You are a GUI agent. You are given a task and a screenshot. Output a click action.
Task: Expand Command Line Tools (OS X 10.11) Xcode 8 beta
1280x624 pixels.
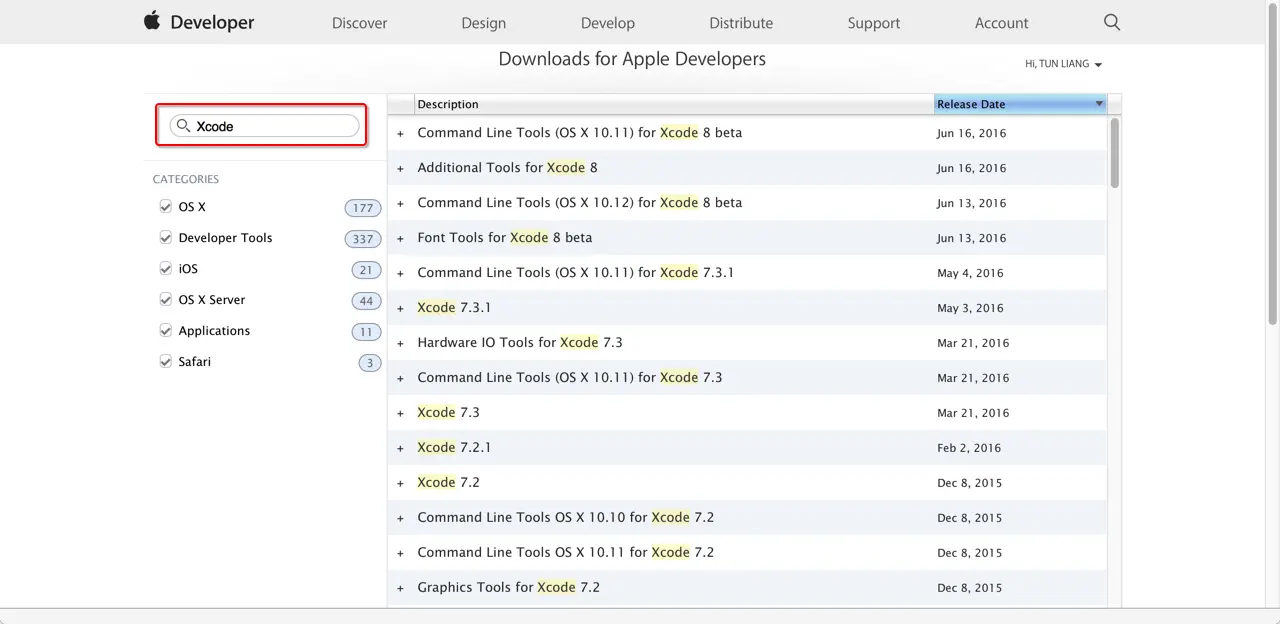400,133
